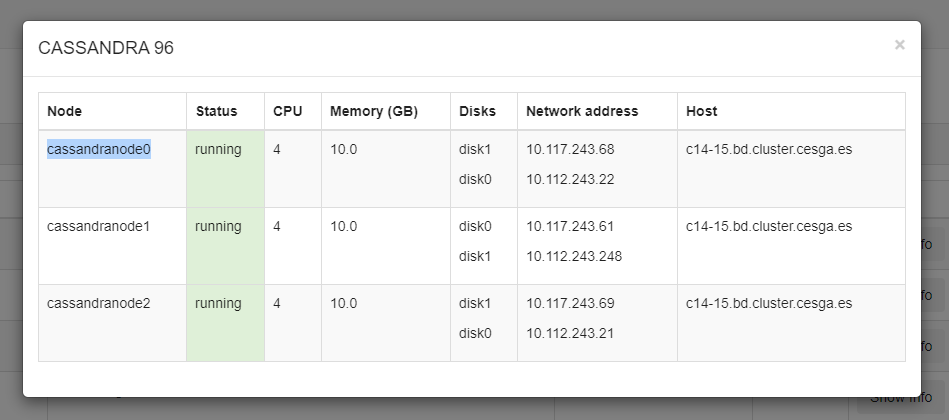Screen dimensions: 949x420
Task: Click the Host column header
Action: tap(701, 111)
